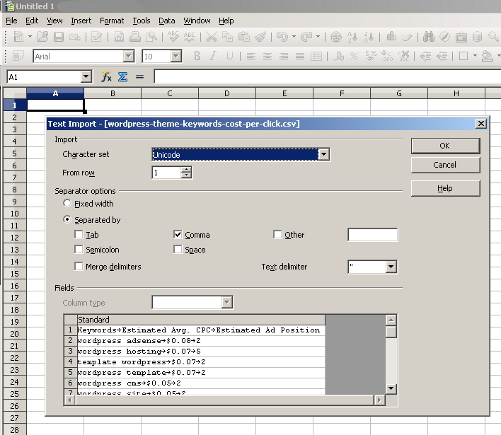Open the Text delimiter dropdown
This screenshot has width=501, height=435.
coord(391,267)
